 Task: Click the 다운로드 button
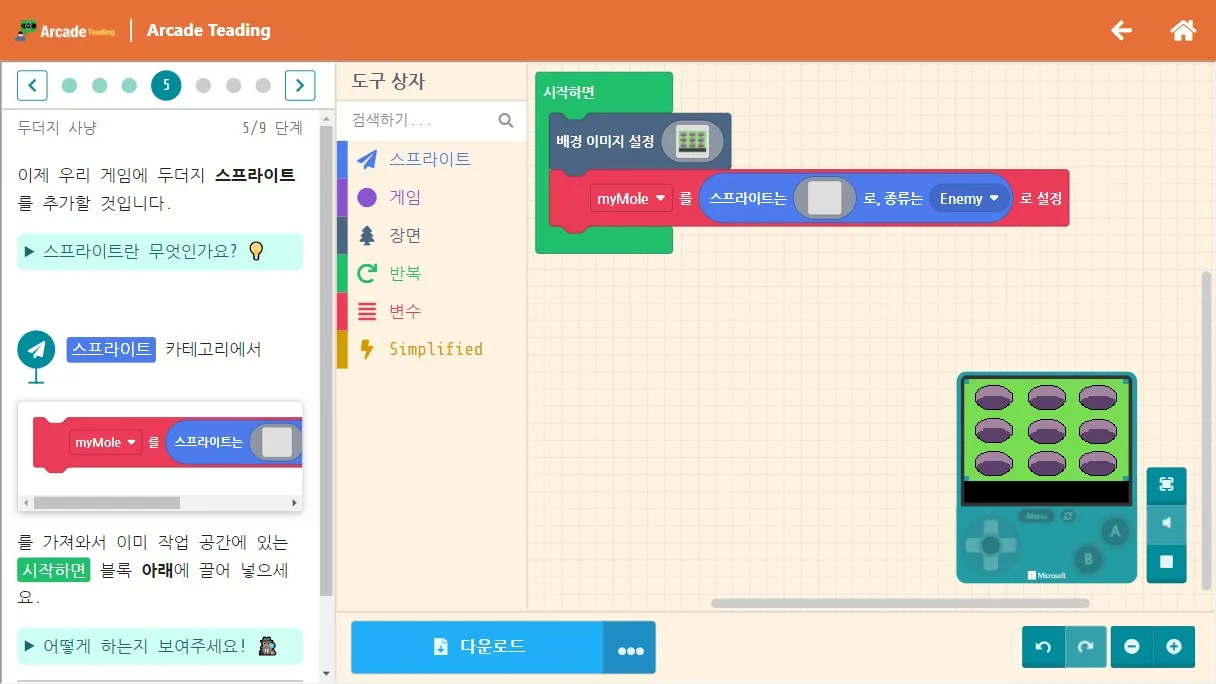pyautogui.click(x=477, y=647)
